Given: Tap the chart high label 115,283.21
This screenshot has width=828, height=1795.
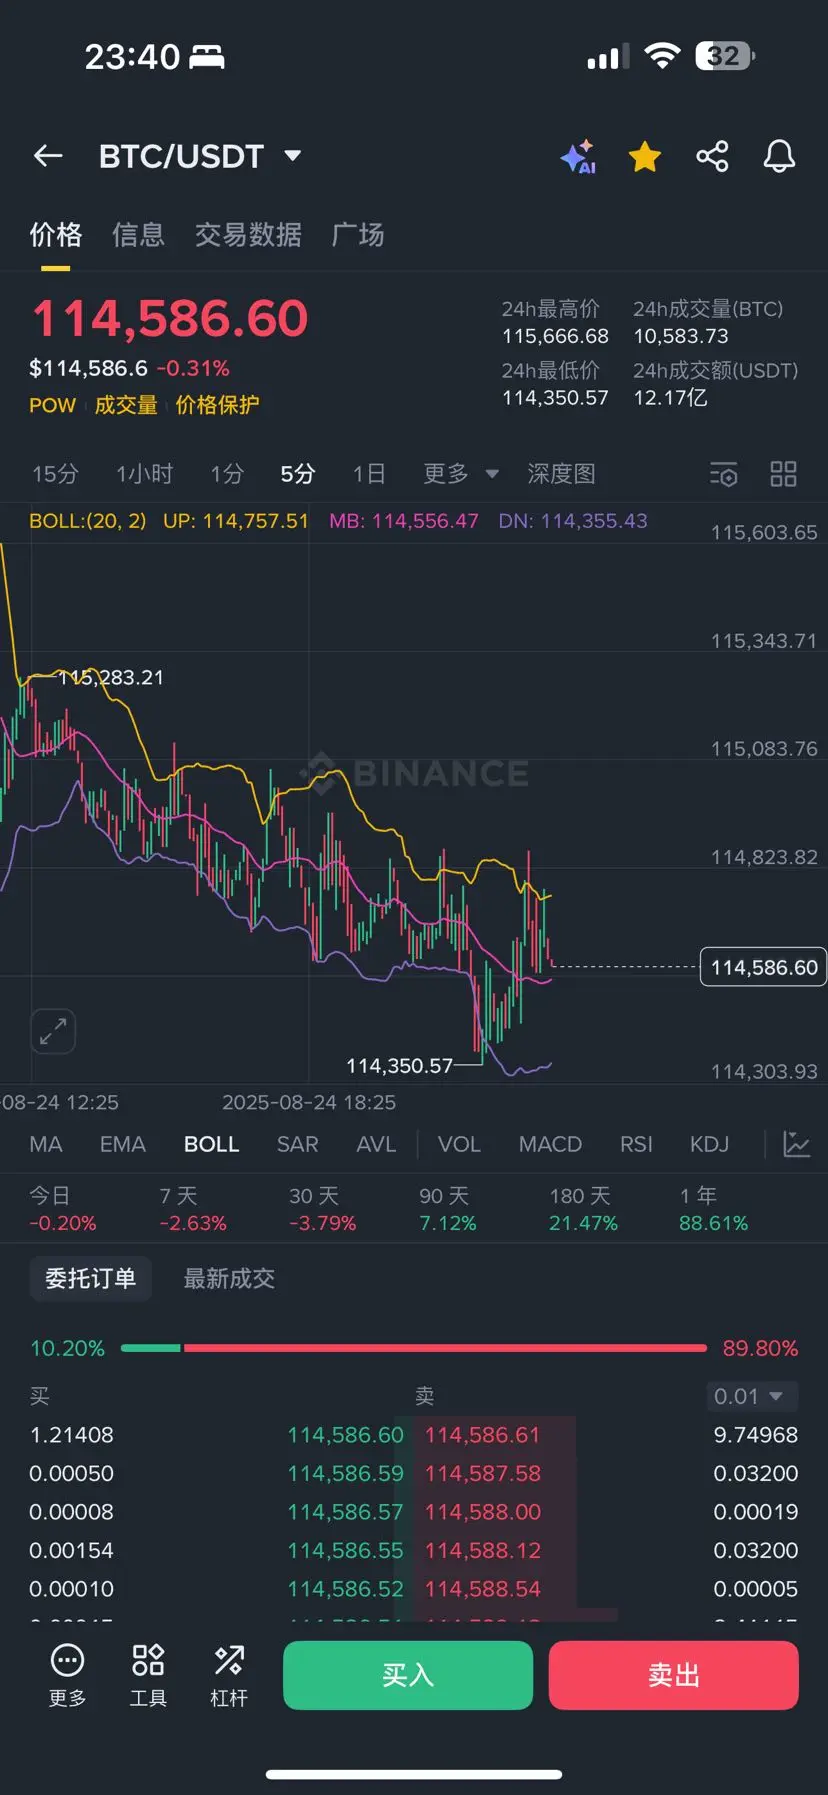Looking at the screenshot, I should pos(111,678).
